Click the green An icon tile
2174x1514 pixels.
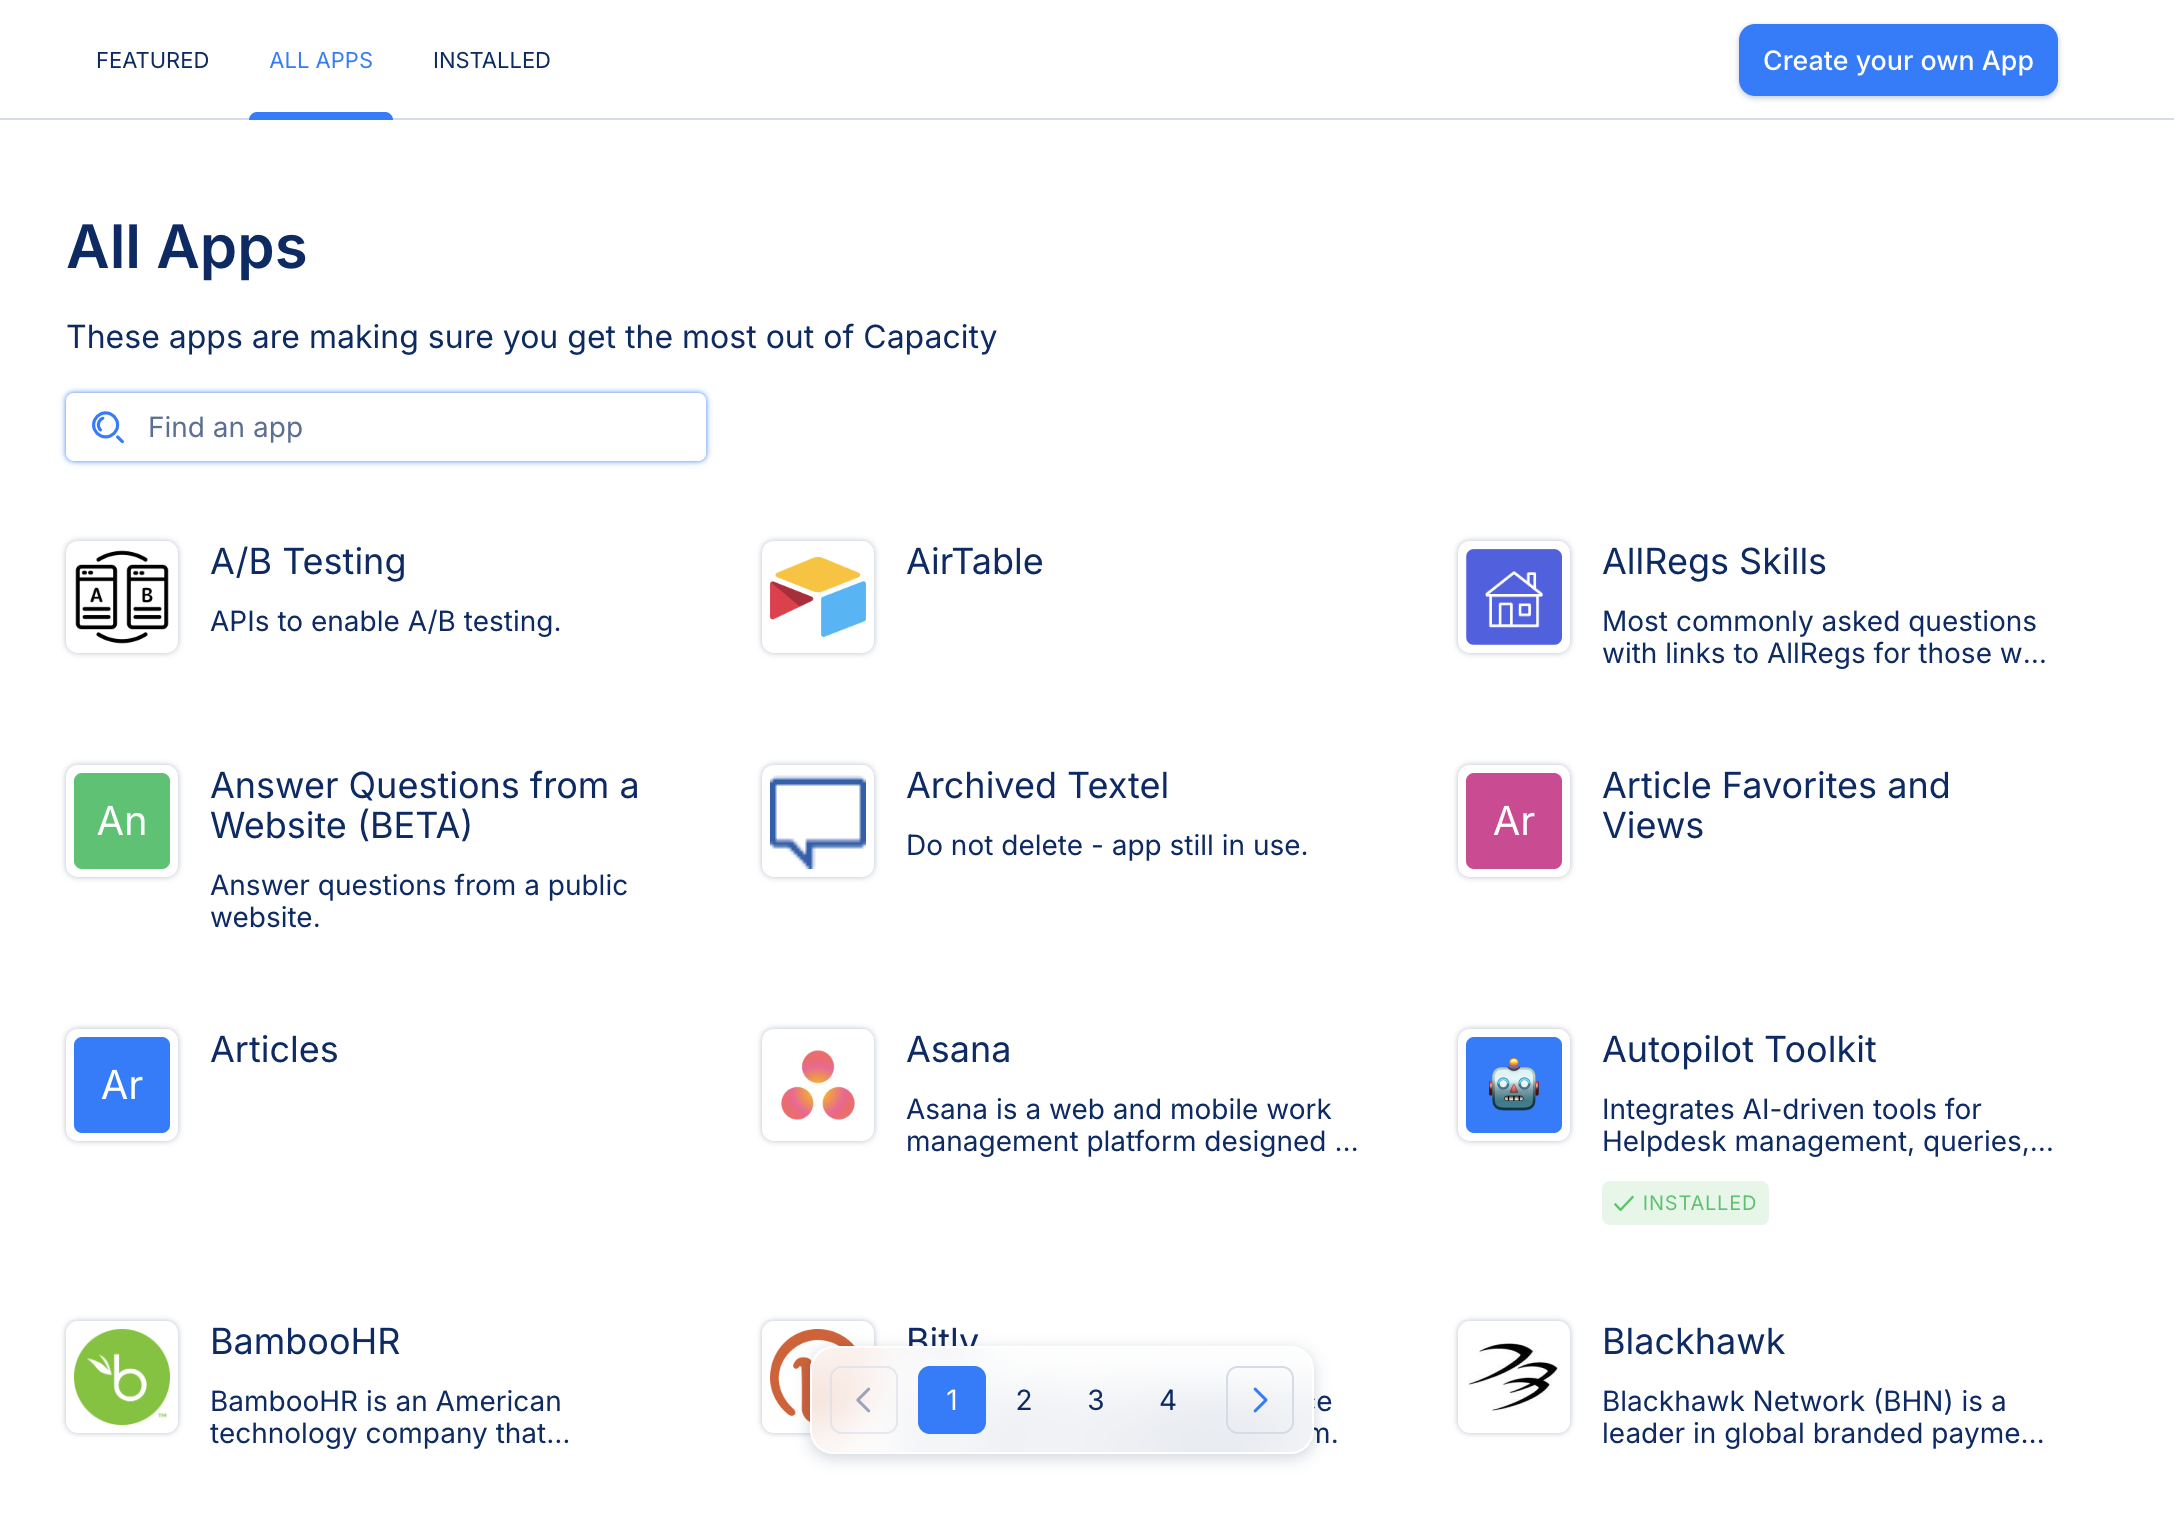pos(122,821)
